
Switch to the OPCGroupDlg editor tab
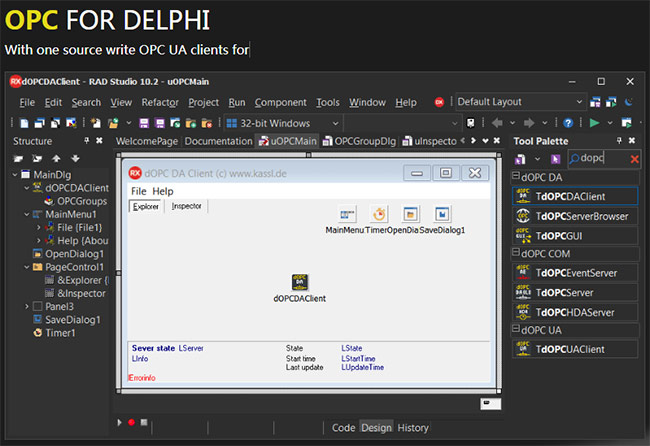(x=360, y=141)
